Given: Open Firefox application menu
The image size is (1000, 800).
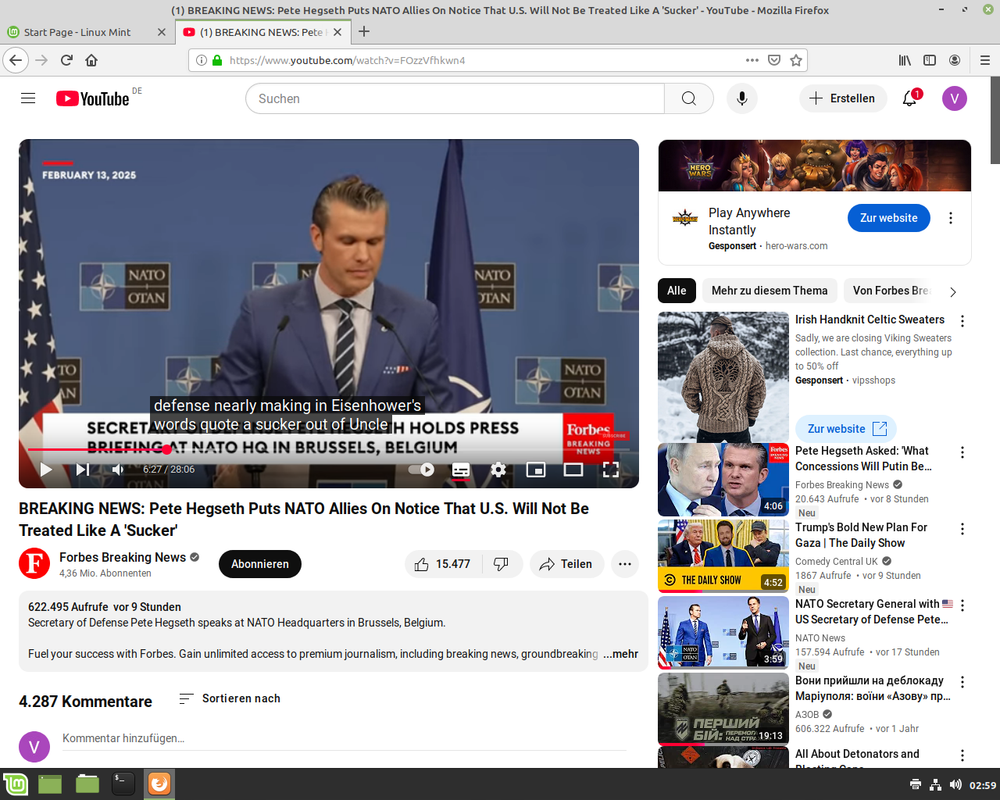Looking at the screenshot, I should (x=985, y=60).
